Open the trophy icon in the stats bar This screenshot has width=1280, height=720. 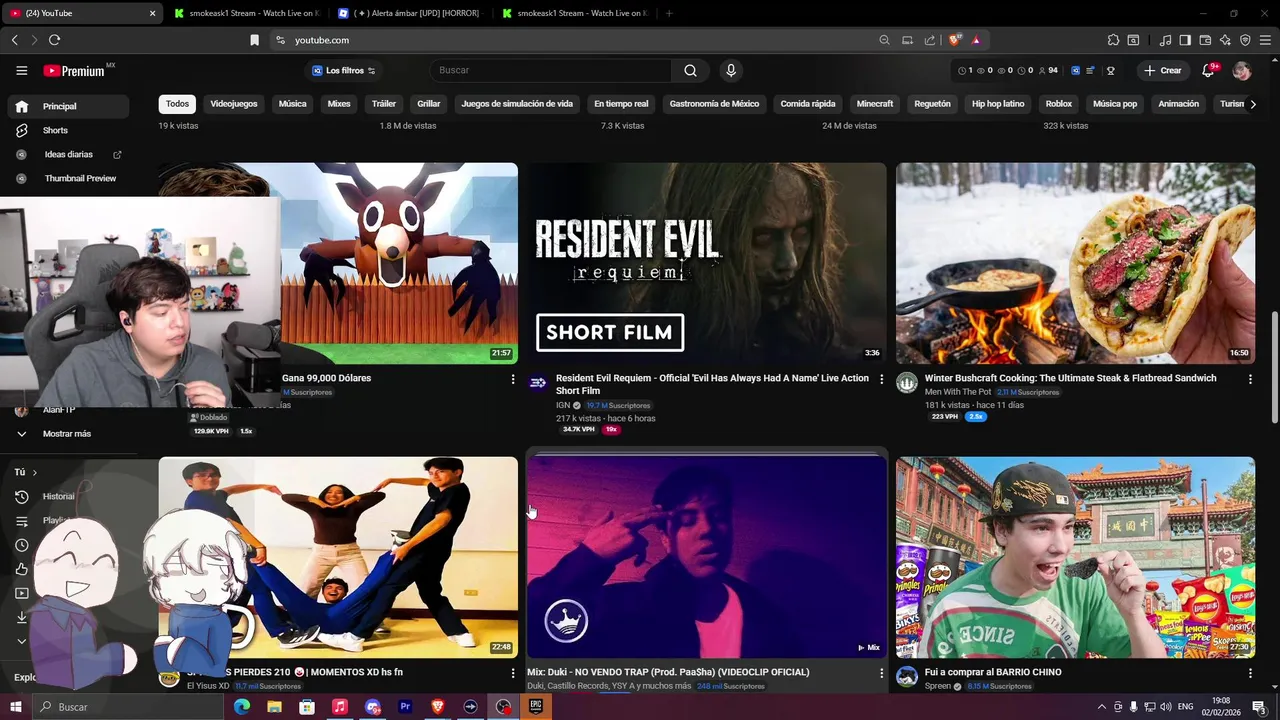click(x=1110, y=70)
